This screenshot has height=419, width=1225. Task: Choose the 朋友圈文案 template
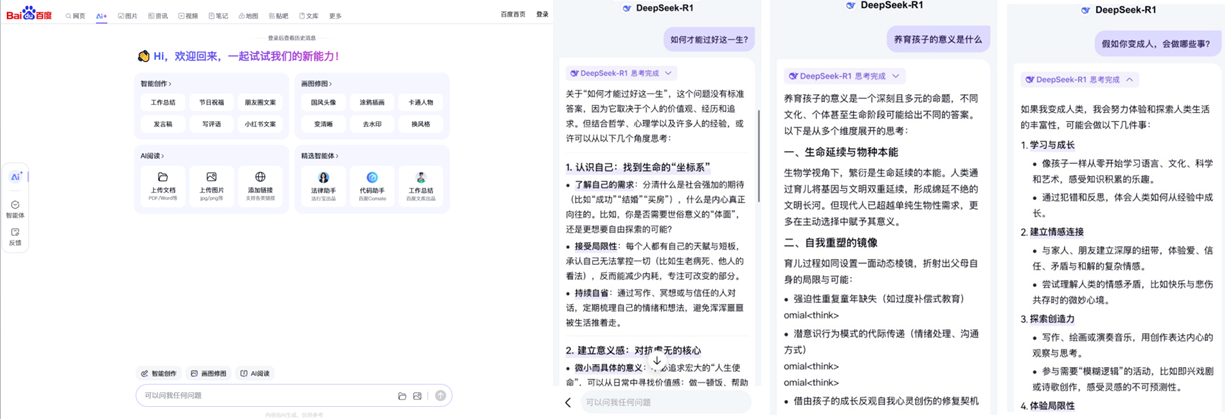260,102
